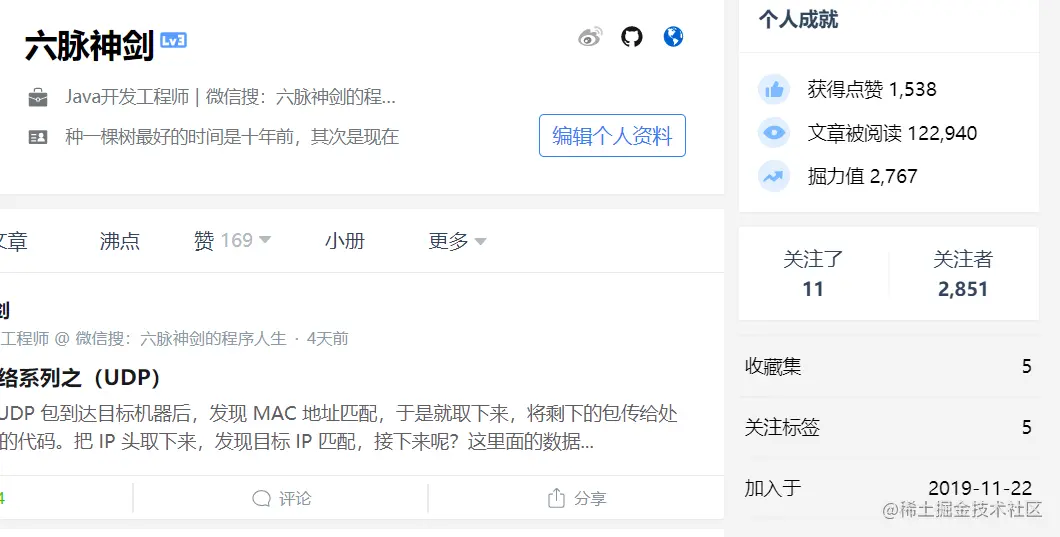Click the profile card bio icon
The image size is (1060, 537).
pyautogui.click(x=38, y=137)
